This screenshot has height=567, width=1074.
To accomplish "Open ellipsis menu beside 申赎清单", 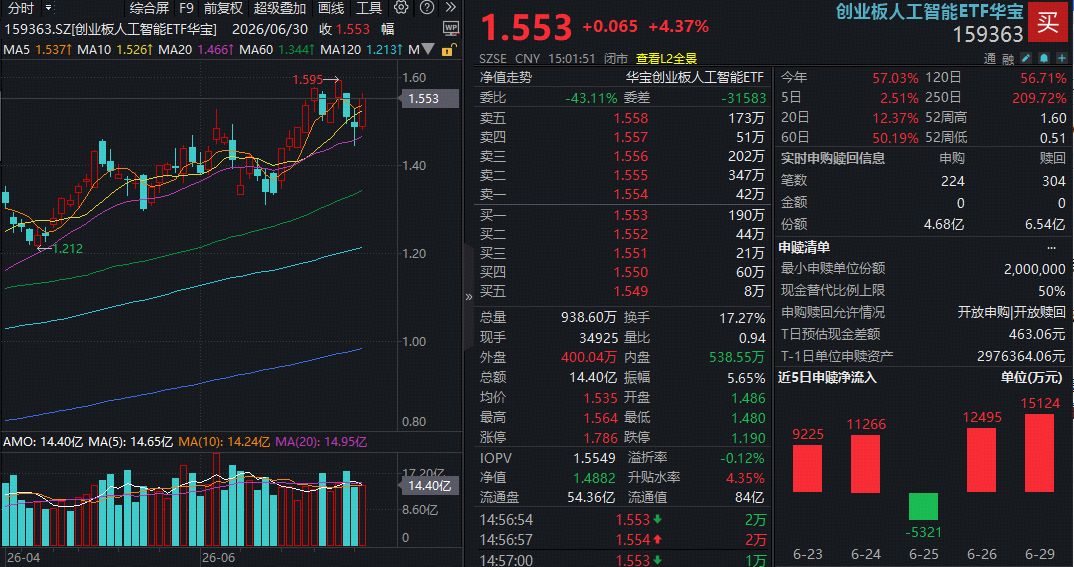I will click(1051, 247).
